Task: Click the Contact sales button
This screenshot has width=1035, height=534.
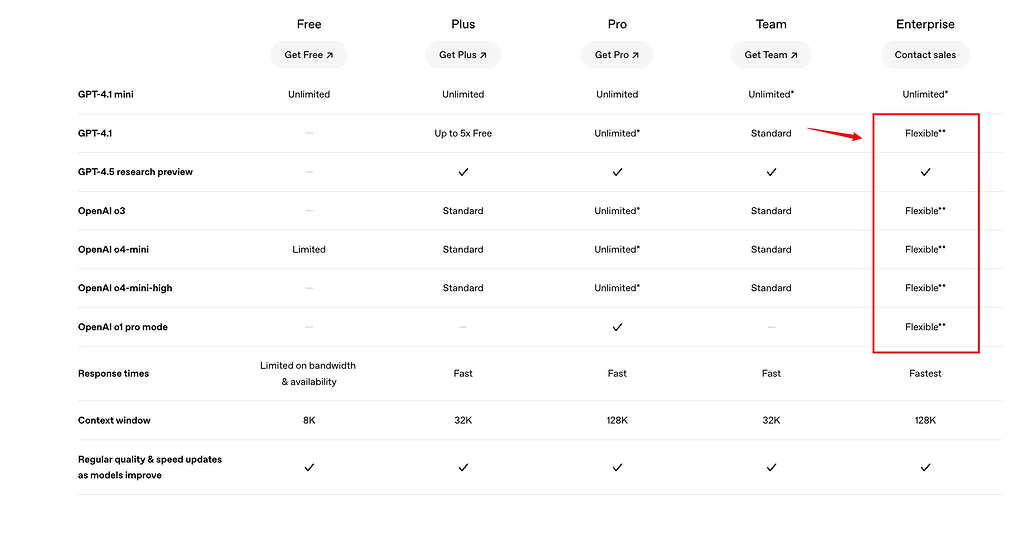Action: click(925, 55)
